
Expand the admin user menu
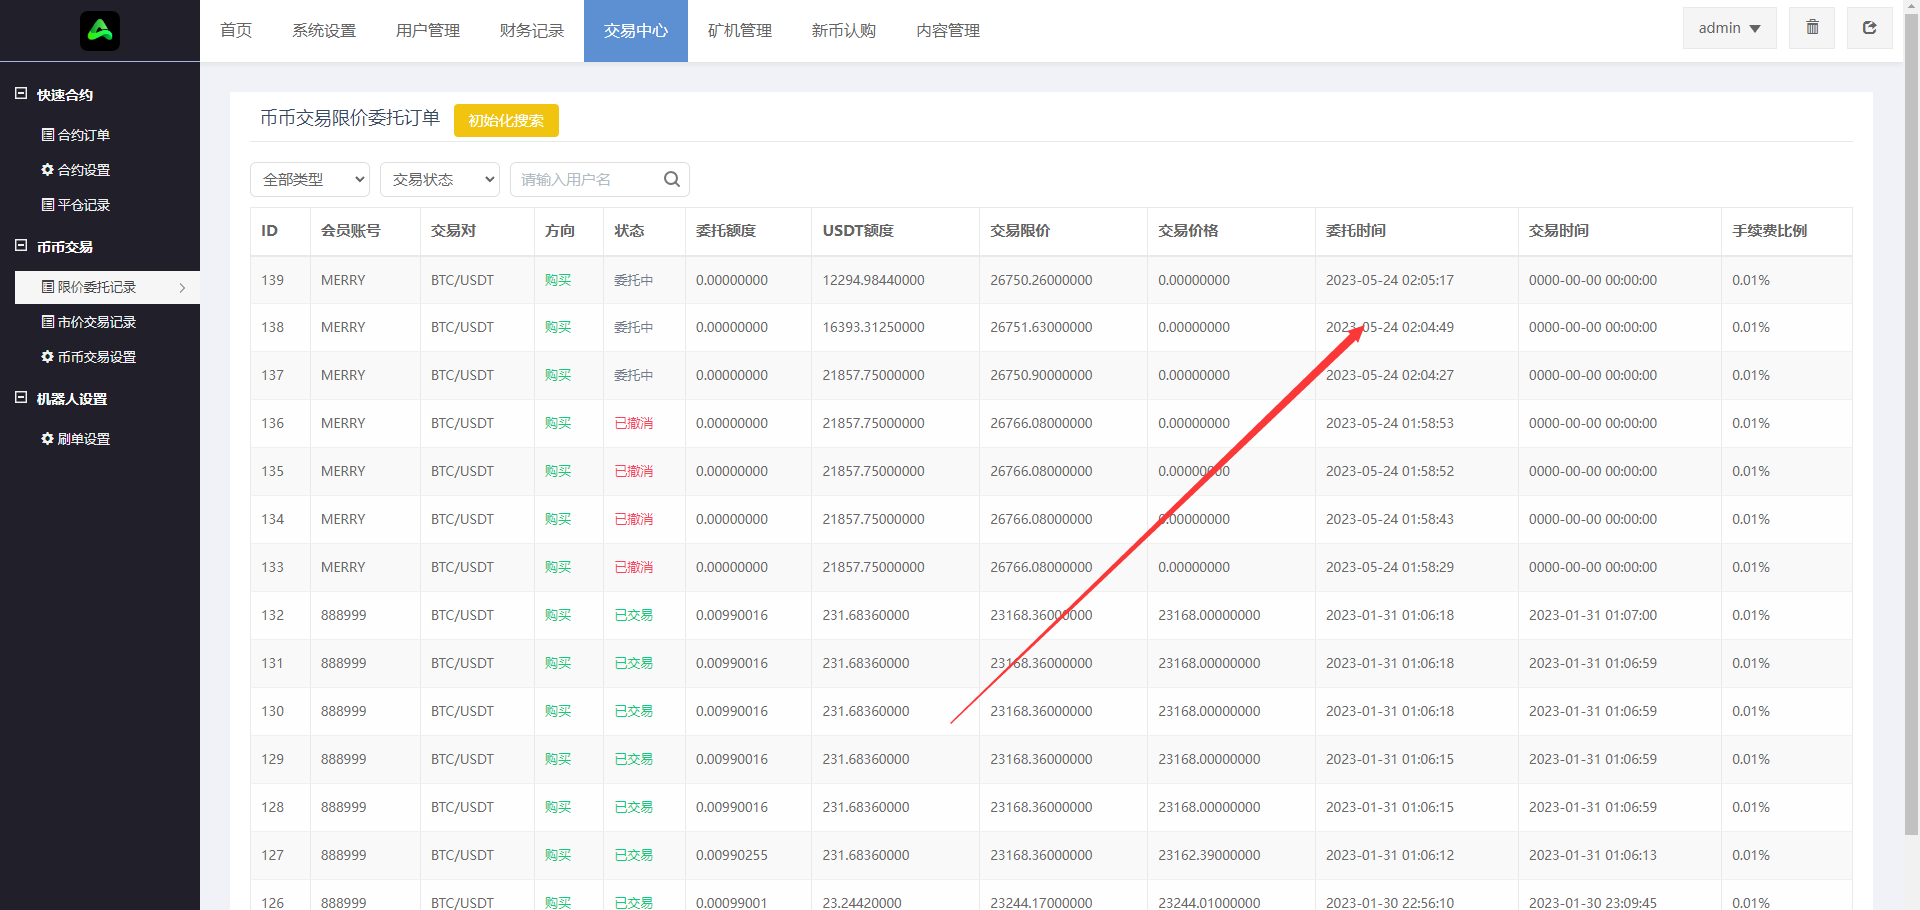[1729, 28]
